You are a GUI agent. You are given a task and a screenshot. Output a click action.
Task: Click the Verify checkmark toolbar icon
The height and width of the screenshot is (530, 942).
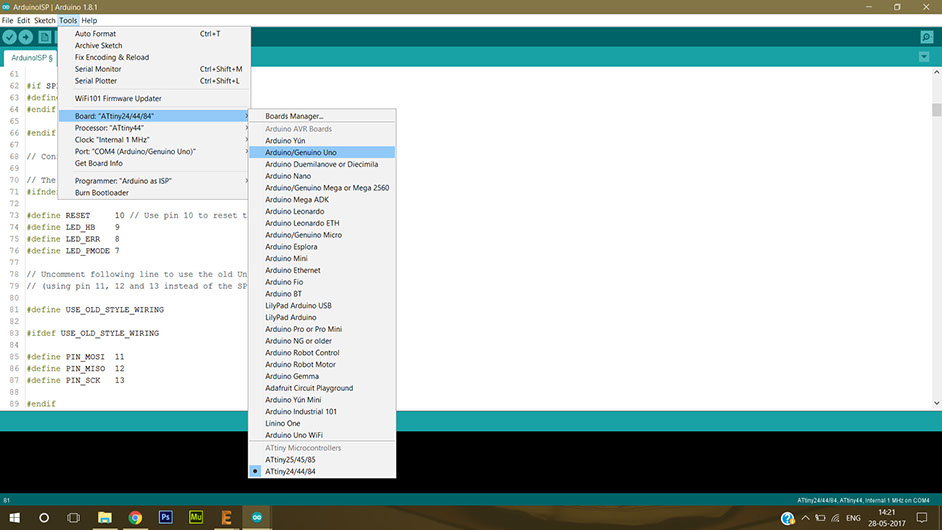[10, 37]
